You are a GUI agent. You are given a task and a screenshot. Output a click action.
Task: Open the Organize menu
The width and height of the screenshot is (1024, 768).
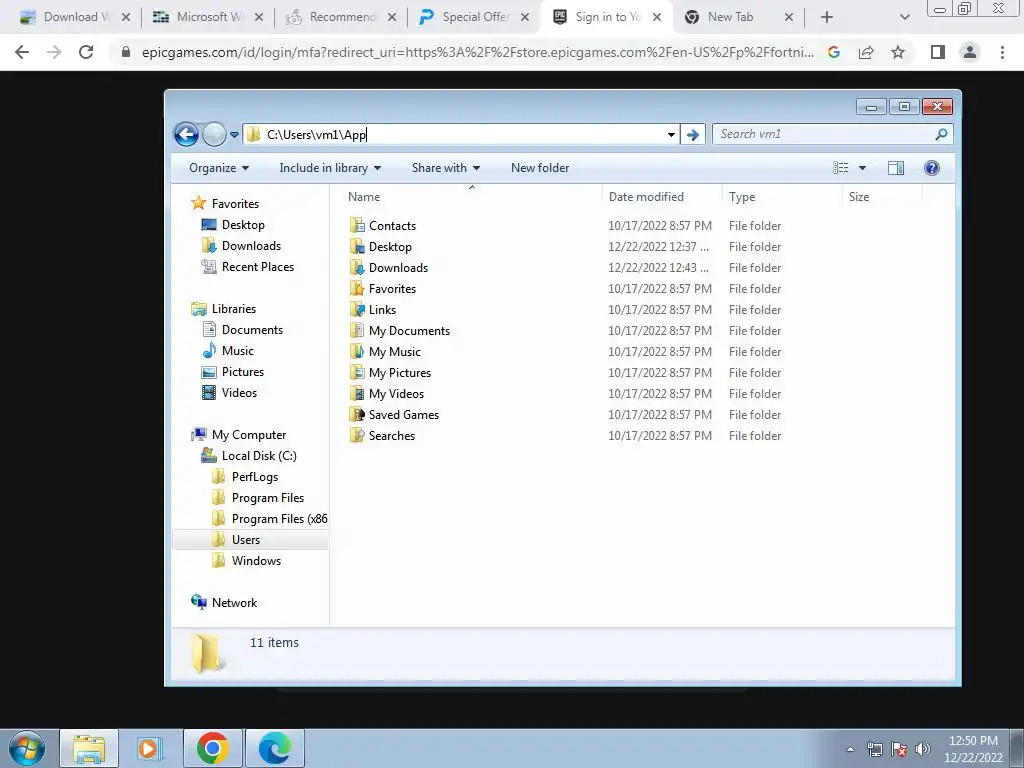pyautogui.click(x=219, y=168)
